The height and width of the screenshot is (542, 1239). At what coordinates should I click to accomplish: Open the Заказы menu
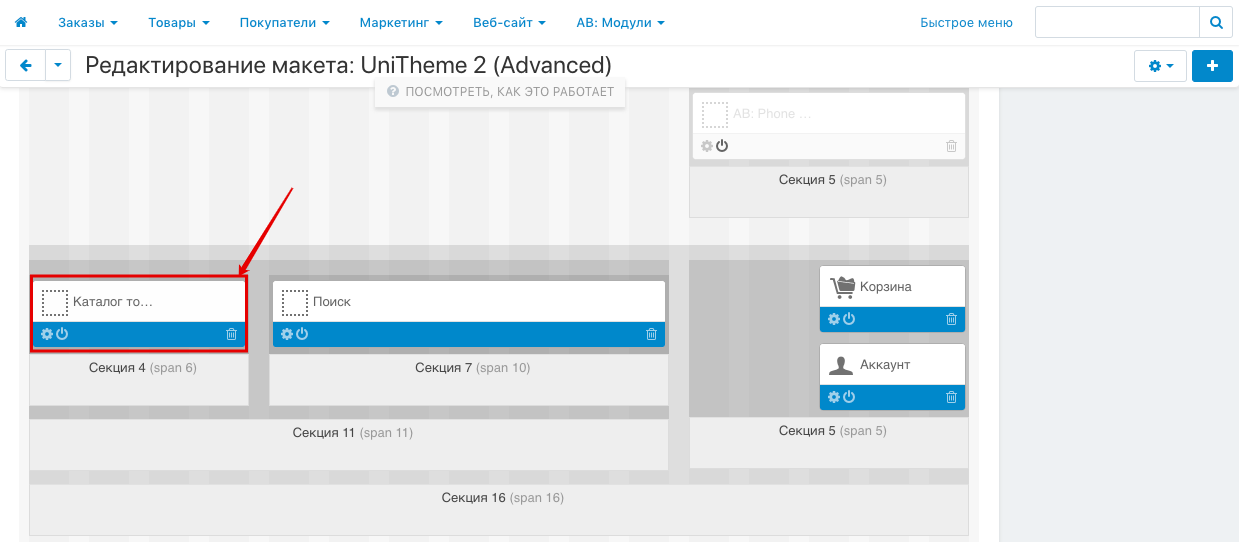[x=87, y=22]
